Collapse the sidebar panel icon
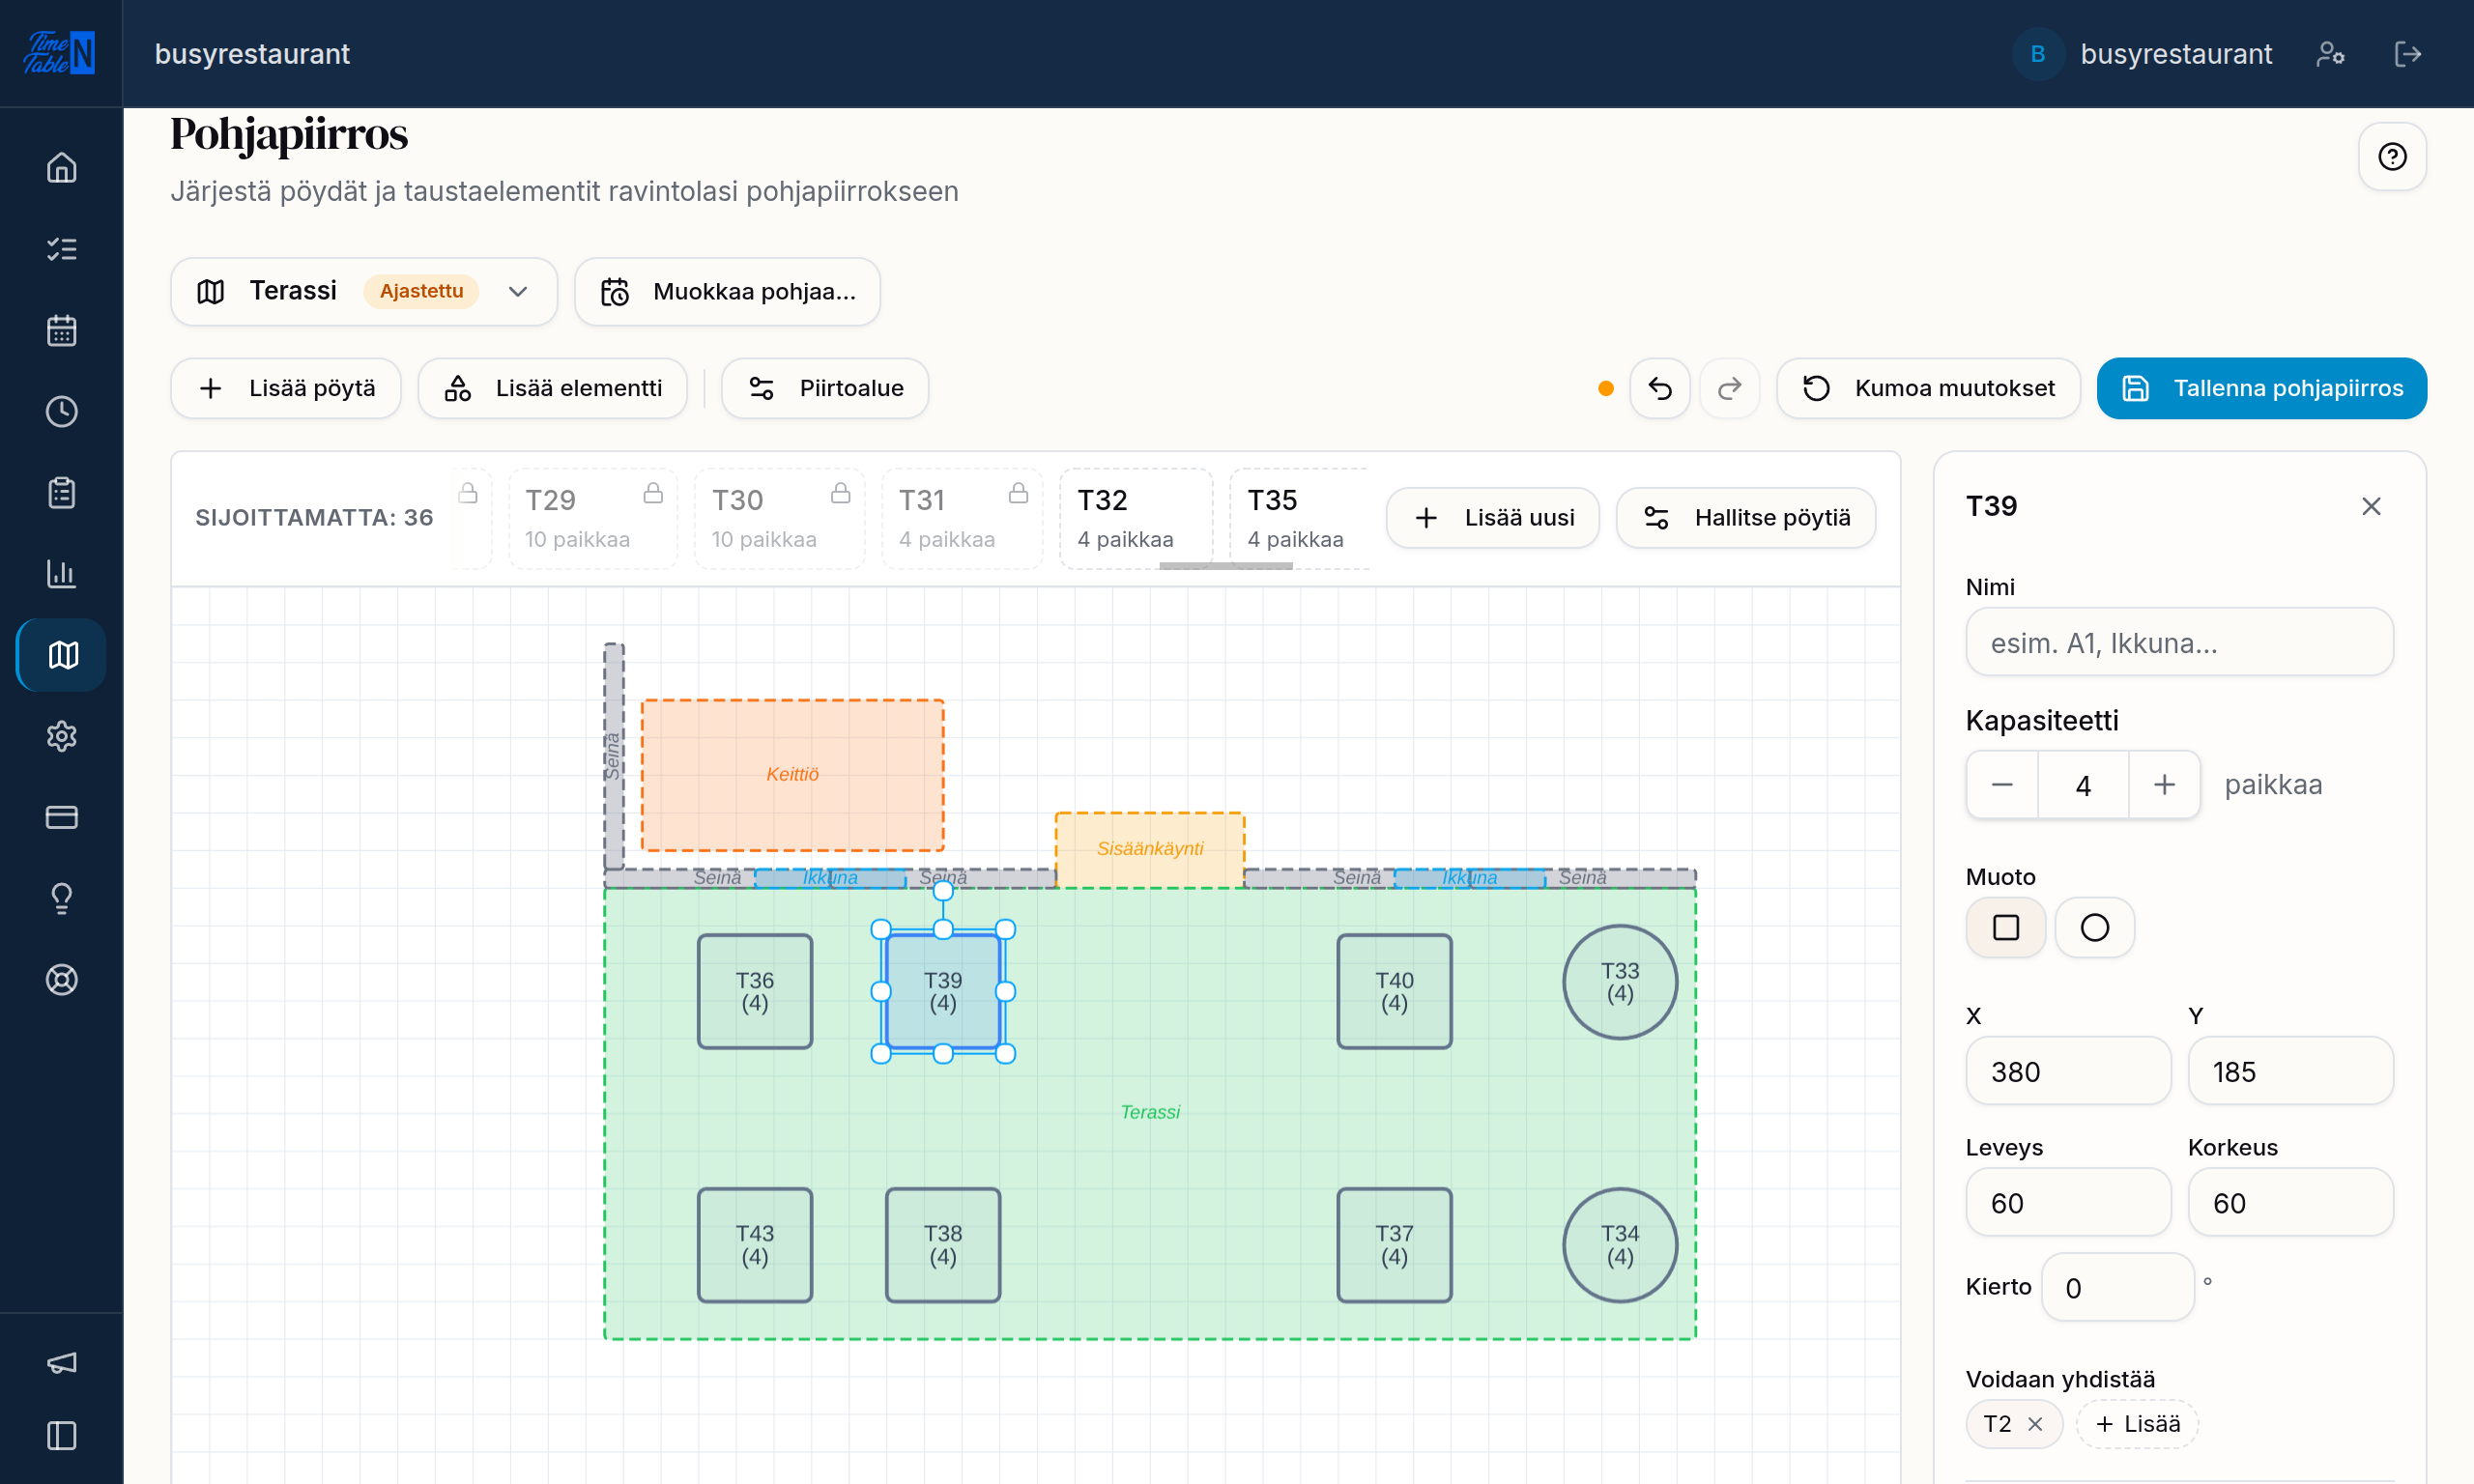 62,1436
